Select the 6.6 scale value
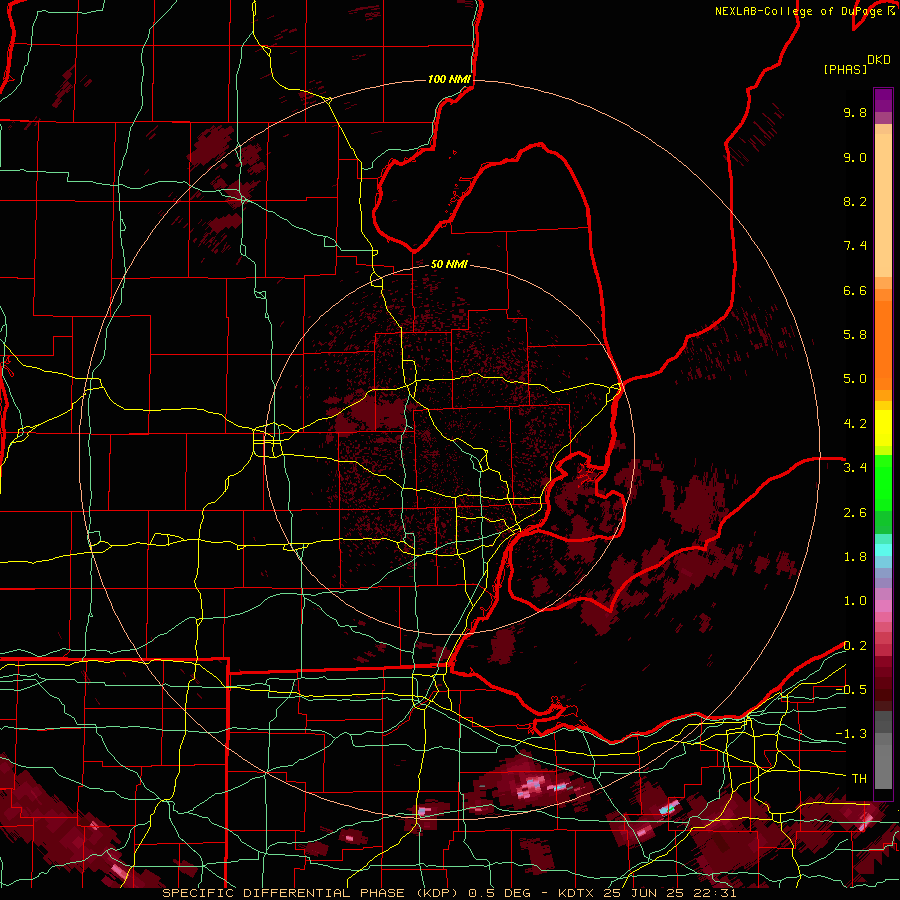Image resolution: width=900 pixels, height=900 pixels. click(855, 290)
